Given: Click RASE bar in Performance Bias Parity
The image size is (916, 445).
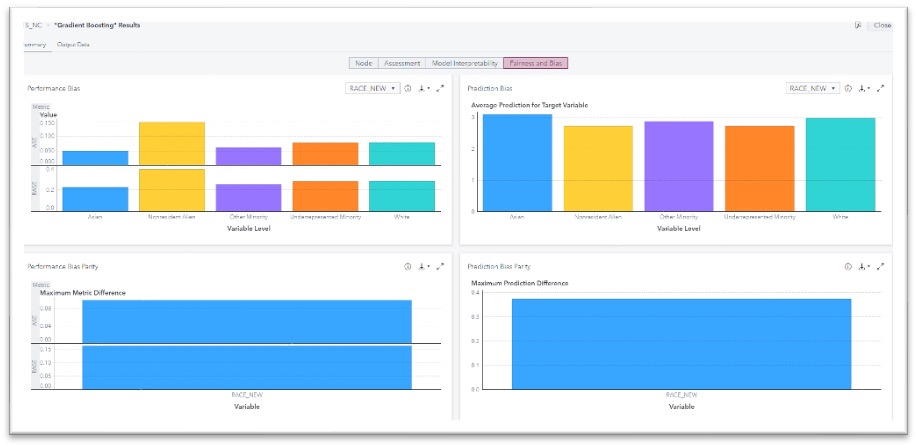Looking at the screenshot, I should point(247,367).
